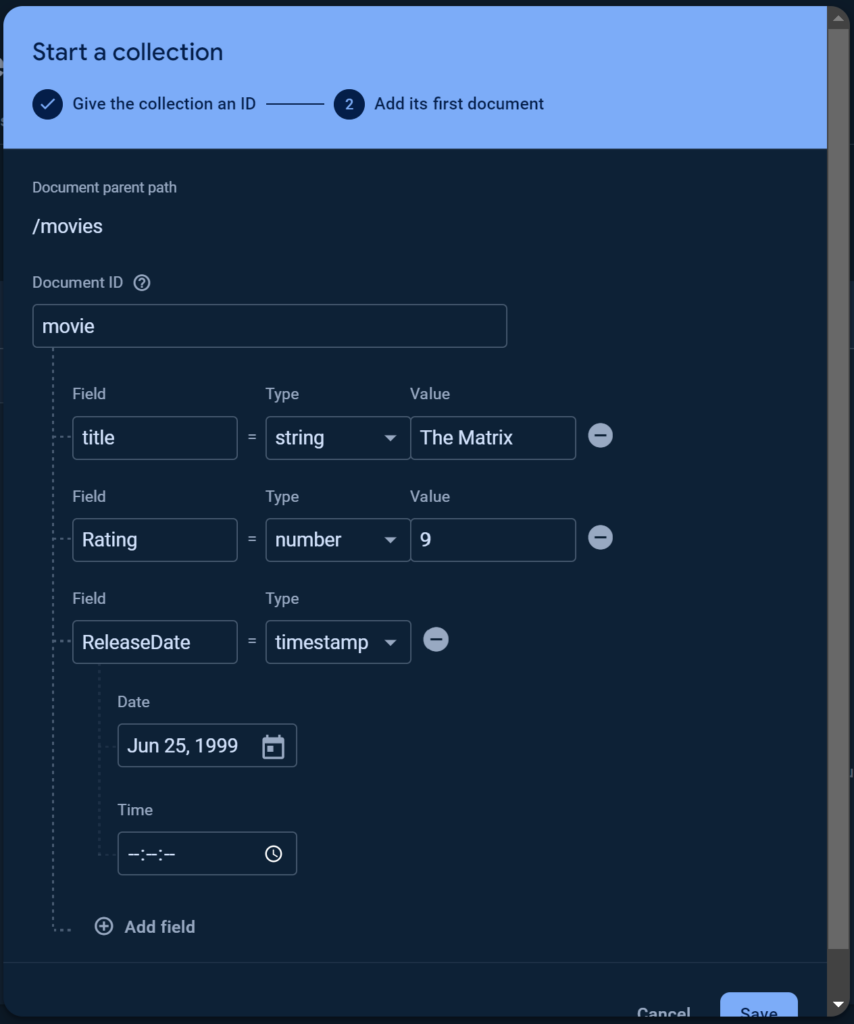Cancel the collection creation
The height and width of the screenshot is (1024, 854).
coord(663,1012)
